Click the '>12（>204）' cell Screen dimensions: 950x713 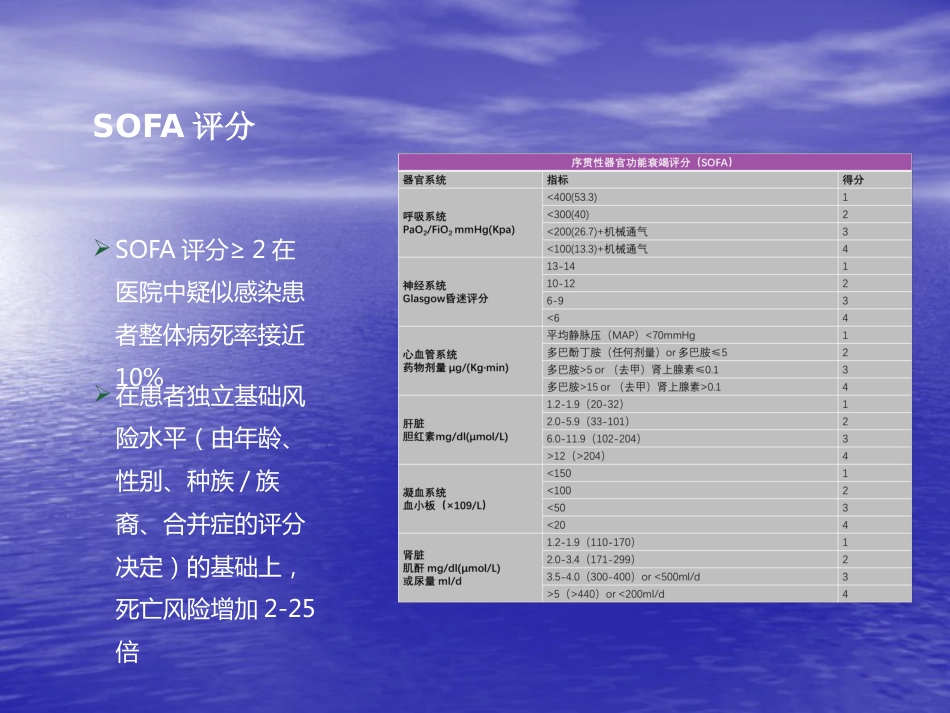click(x=689, y=456)
